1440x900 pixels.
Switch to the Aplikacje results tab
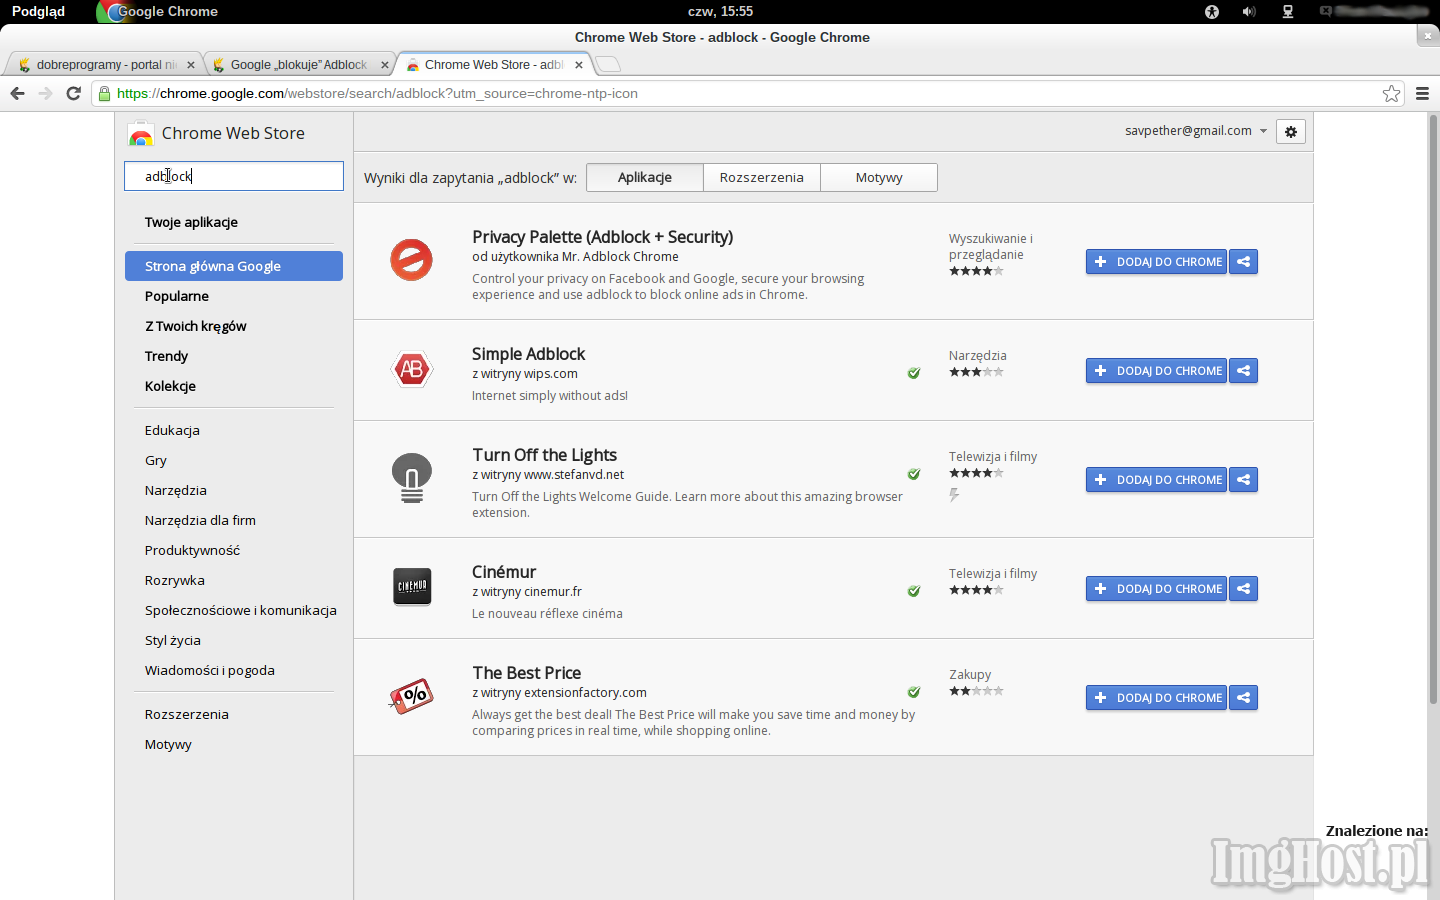[645, 177]
